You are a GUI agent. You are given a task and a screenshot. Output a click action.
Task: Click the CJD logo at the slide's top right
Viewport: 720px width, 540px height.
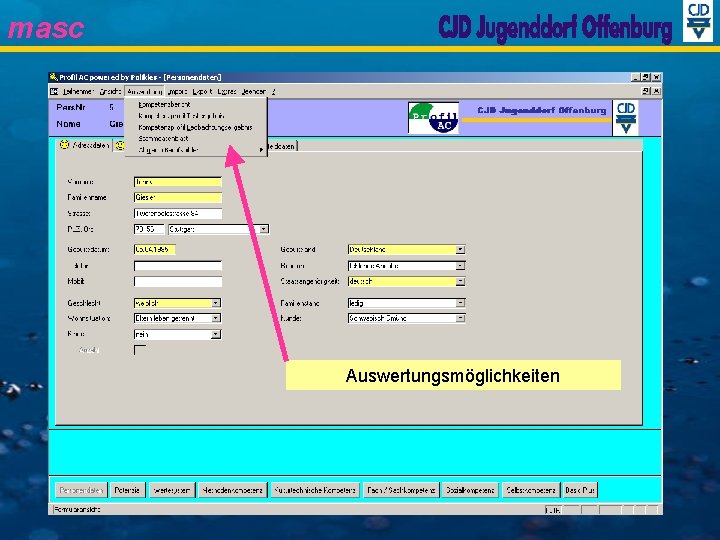698,21
